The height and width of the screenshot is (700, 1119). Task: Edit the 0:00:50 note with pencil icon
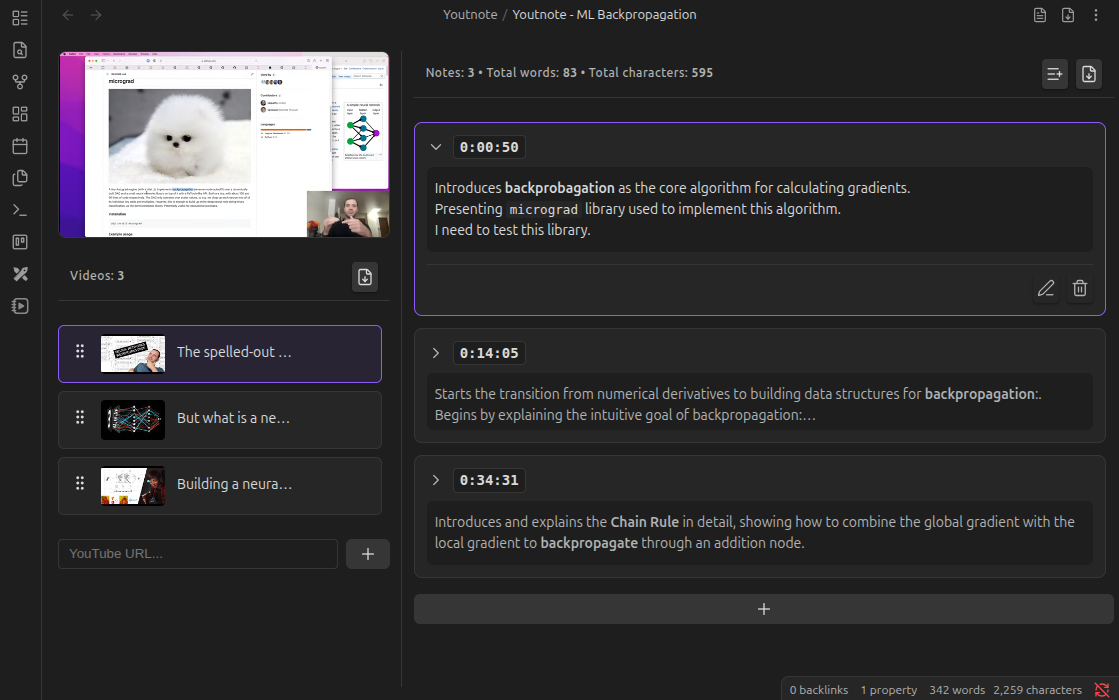pos(1046,289)
